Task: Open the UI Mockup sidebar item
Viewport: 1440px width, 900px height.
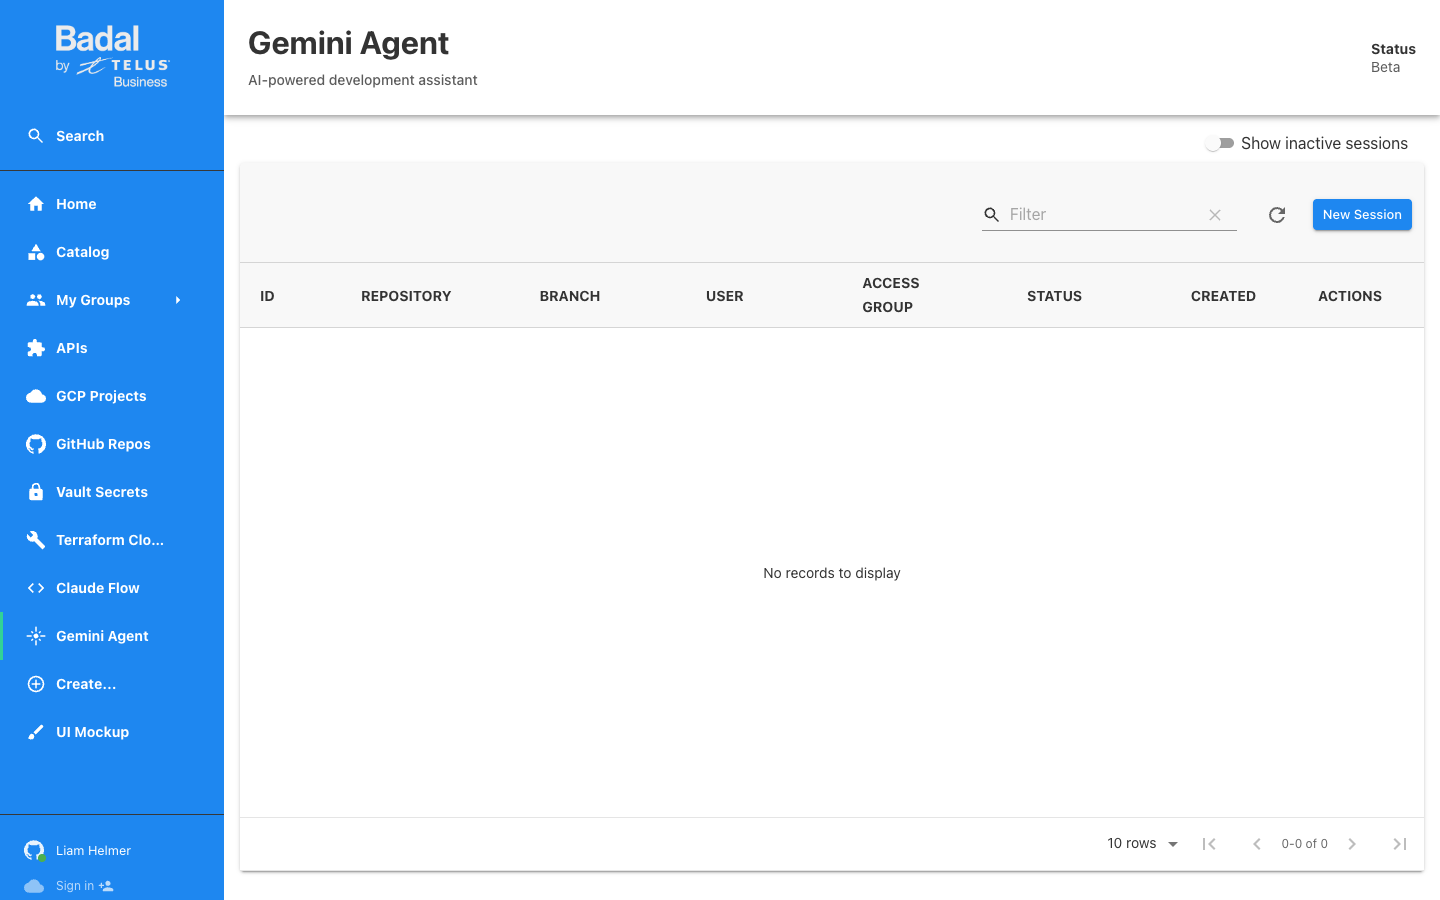Action: pyautogui.click(x=112, y=732)
